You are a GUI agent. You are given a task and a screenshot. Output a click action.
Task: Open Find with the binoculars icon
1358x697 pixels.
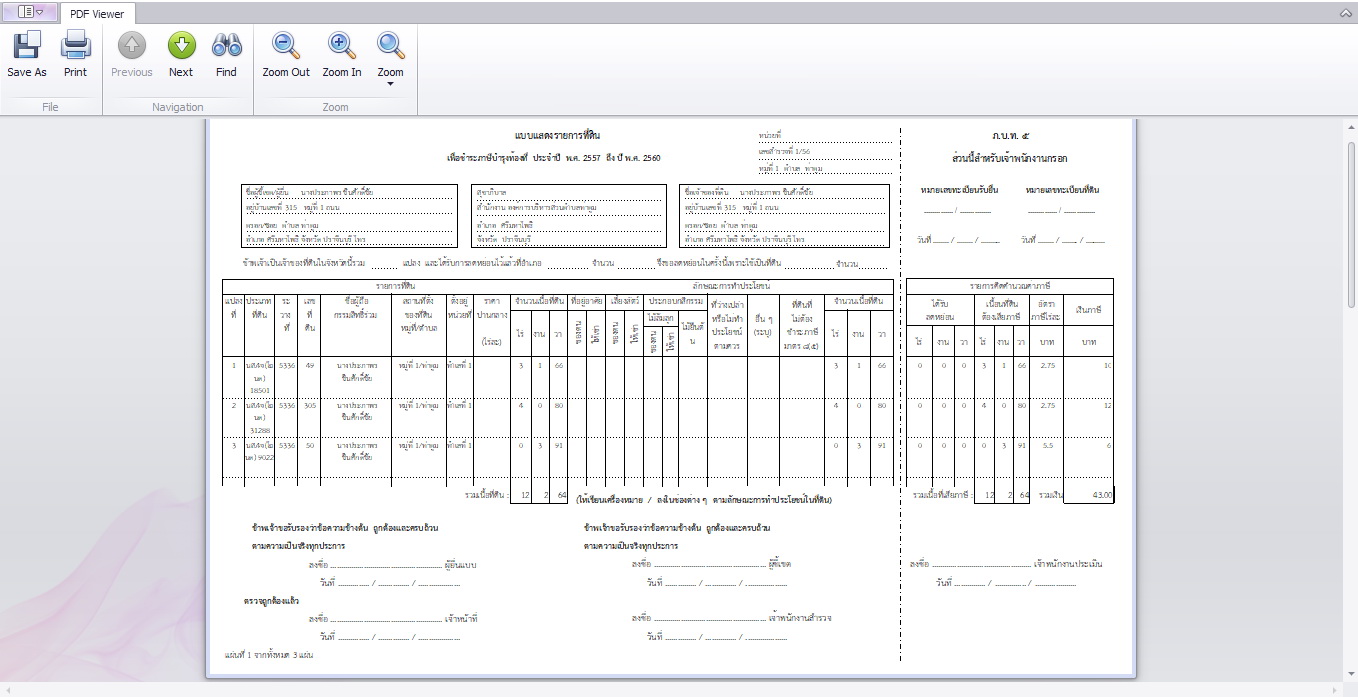tap(227, 45)
